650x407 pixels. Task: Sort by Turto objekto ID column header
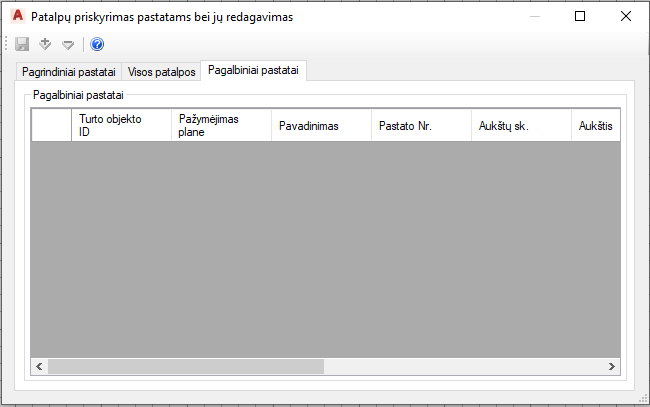tap(121, 125)
